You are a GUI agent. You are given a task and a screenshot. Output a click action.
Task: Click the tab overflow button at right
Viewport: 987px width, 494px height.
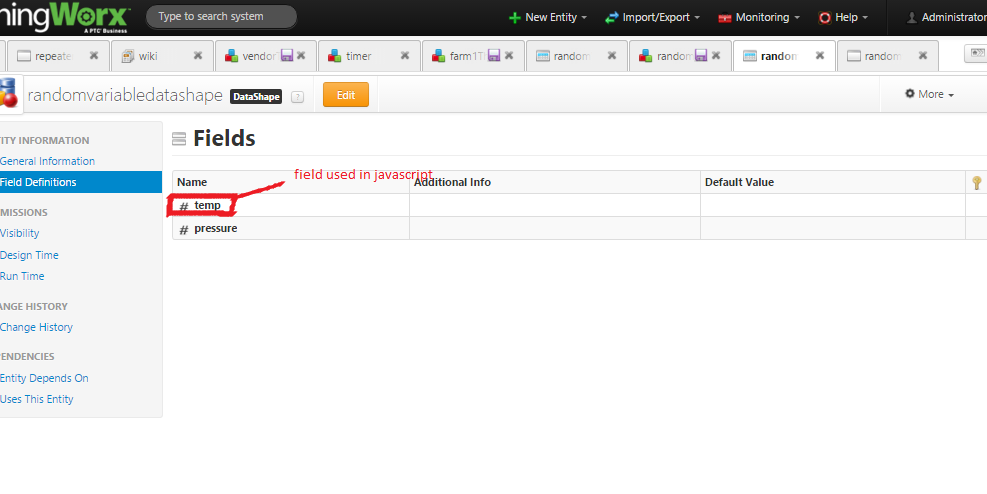[x=976, y=55]
